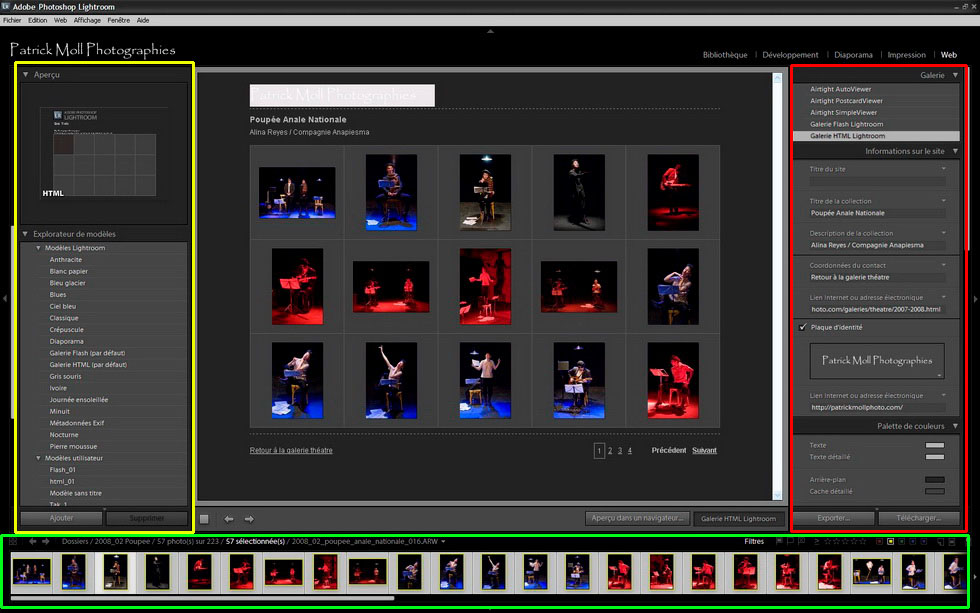This screenshot has width=980, height=613.
Task: Click filmstrip back navigation arrow
Action: (32, 541)
